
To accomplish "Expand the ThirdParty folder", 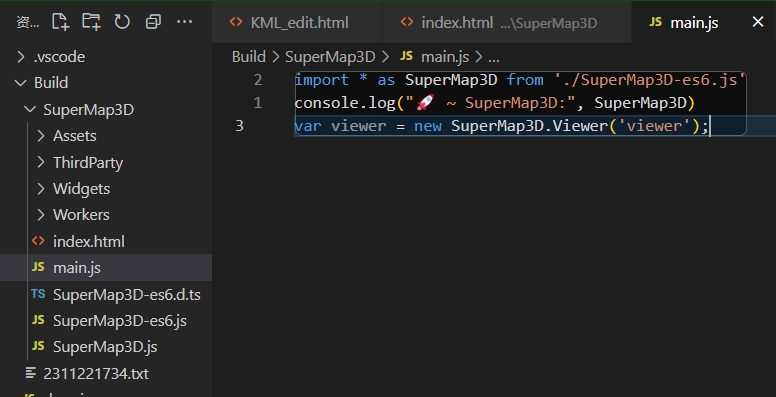I will [x=106, y=162].
